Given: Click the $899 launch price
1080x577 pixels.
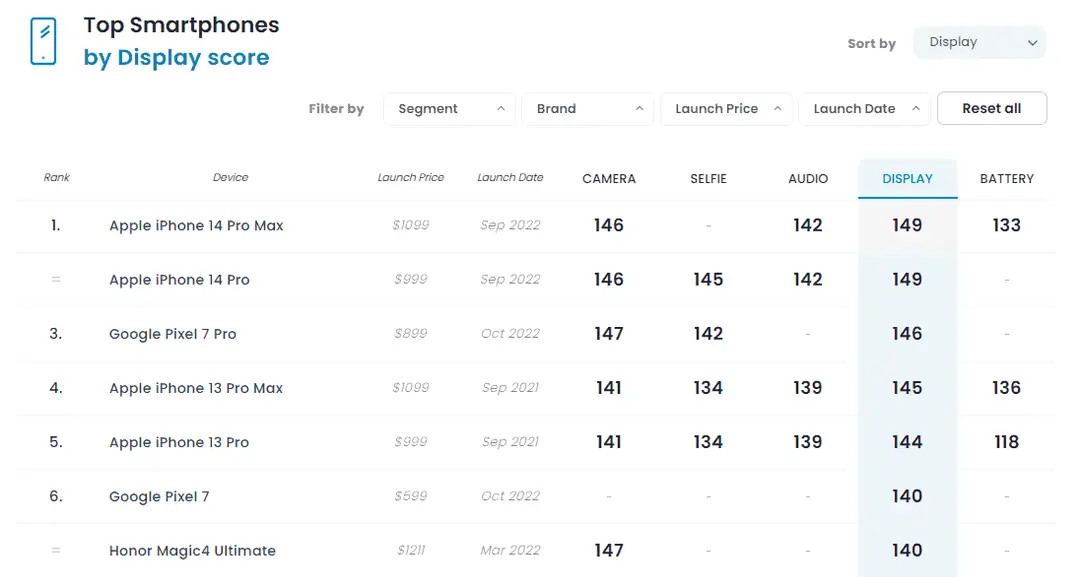Looking at the screenshot, I should [x=411, y=333].
